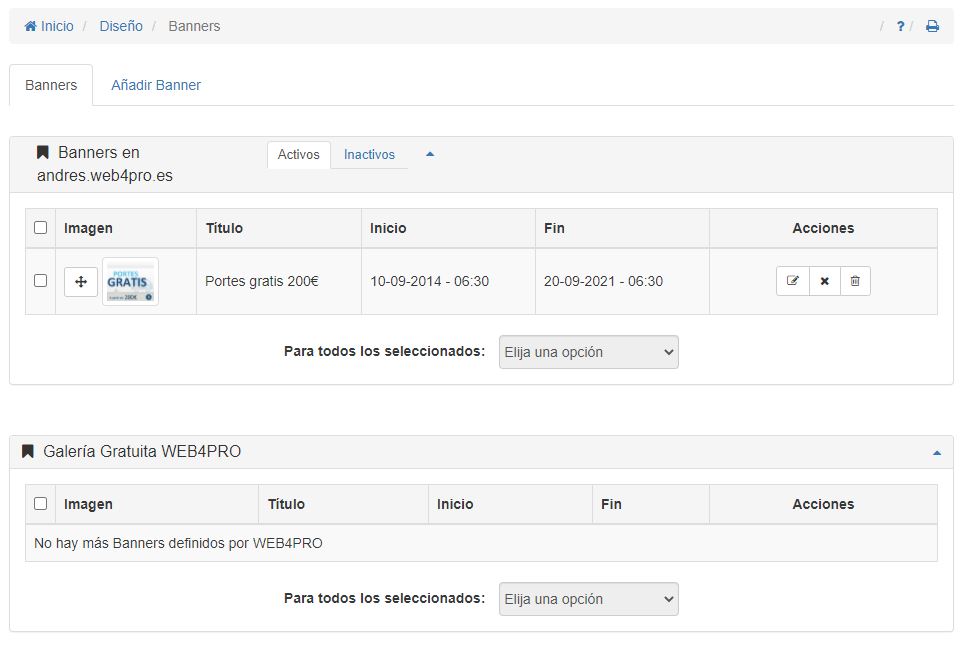Open the Diseño breadcrumb link
970x646 pixels.
tap(121, 26)
